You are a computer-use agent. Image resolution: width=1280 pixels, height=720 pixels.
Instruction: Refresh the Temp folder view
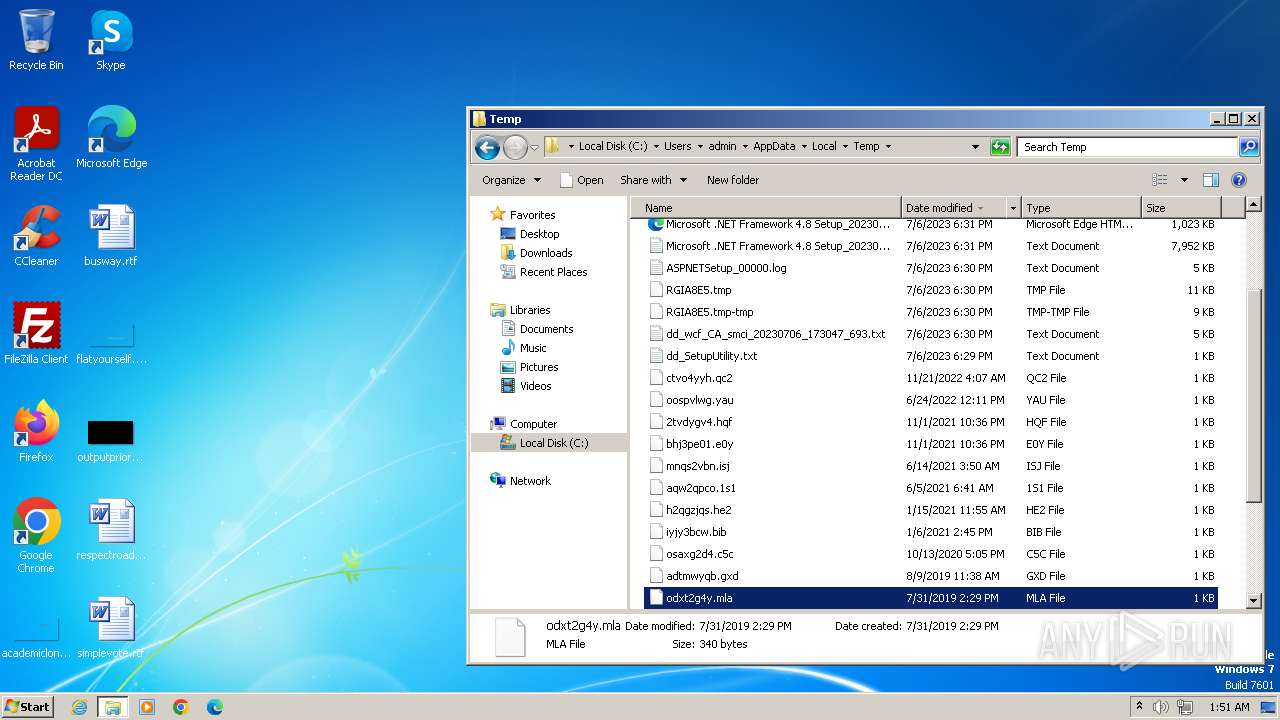[1000, 147]
